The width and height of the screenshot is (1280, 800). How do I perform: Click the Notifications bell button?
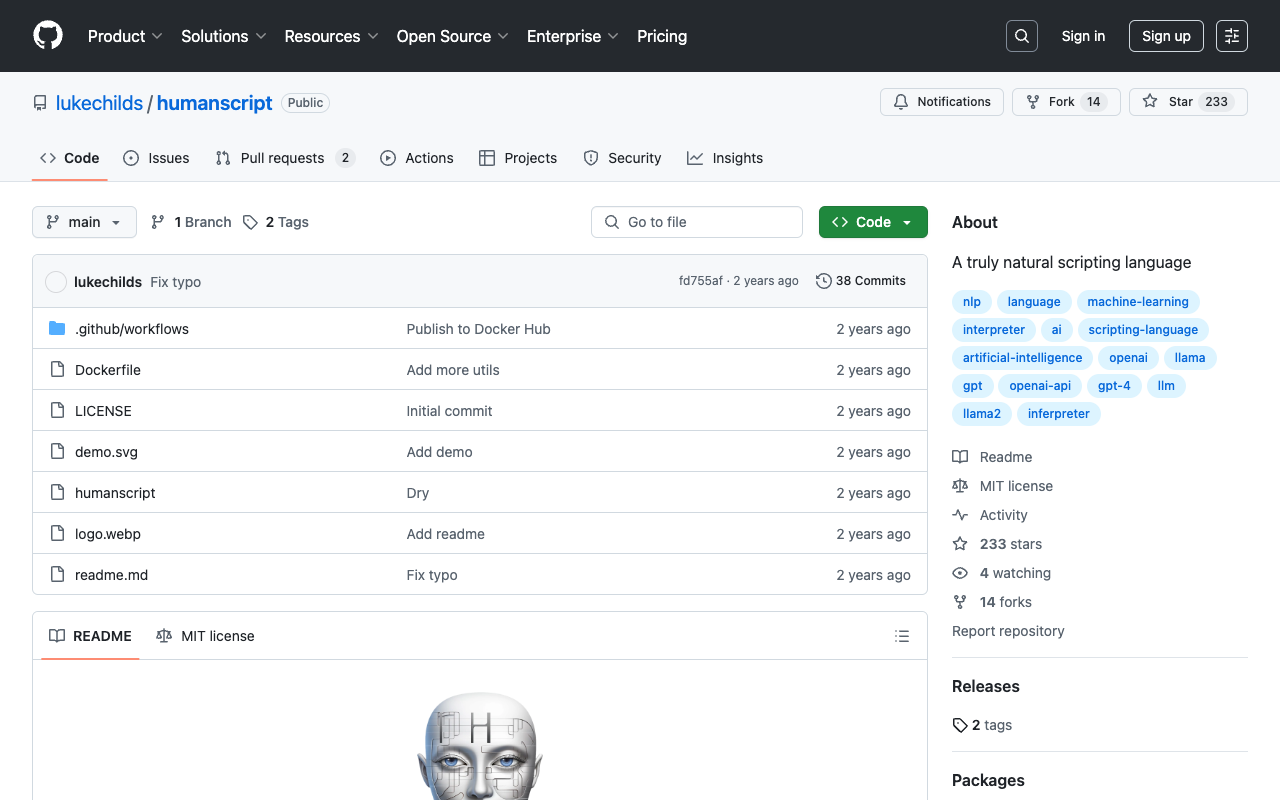coord(942,102)
